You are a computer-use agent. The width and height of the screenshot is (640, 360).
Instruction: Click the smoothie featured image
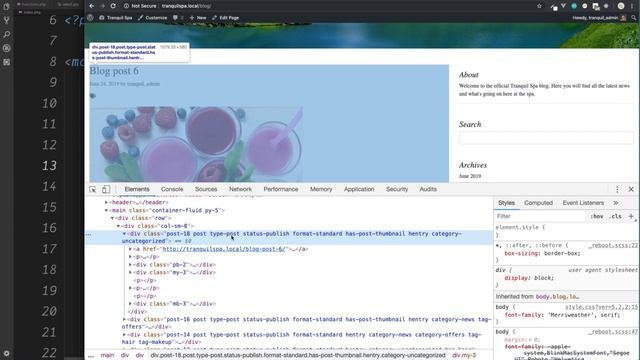pos(196,144)
